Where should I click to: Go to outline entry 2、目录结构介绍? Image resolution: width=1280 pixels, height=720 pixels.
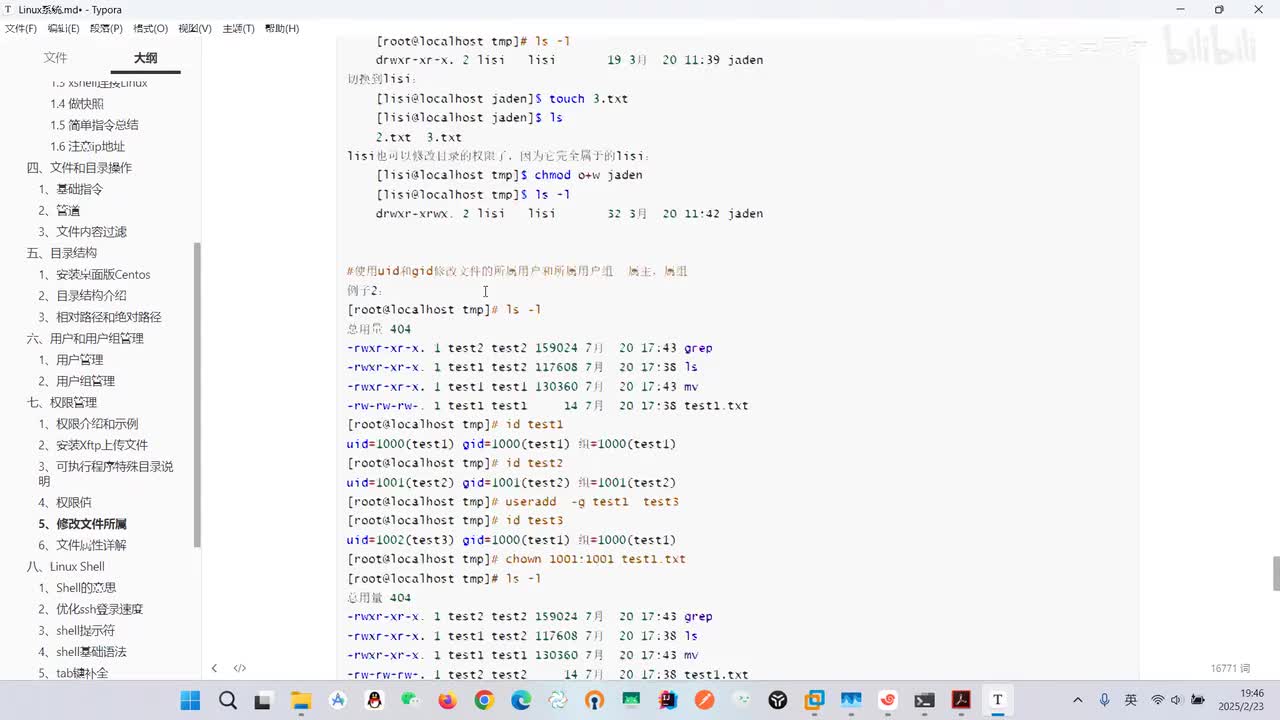[x=83, y=296]
